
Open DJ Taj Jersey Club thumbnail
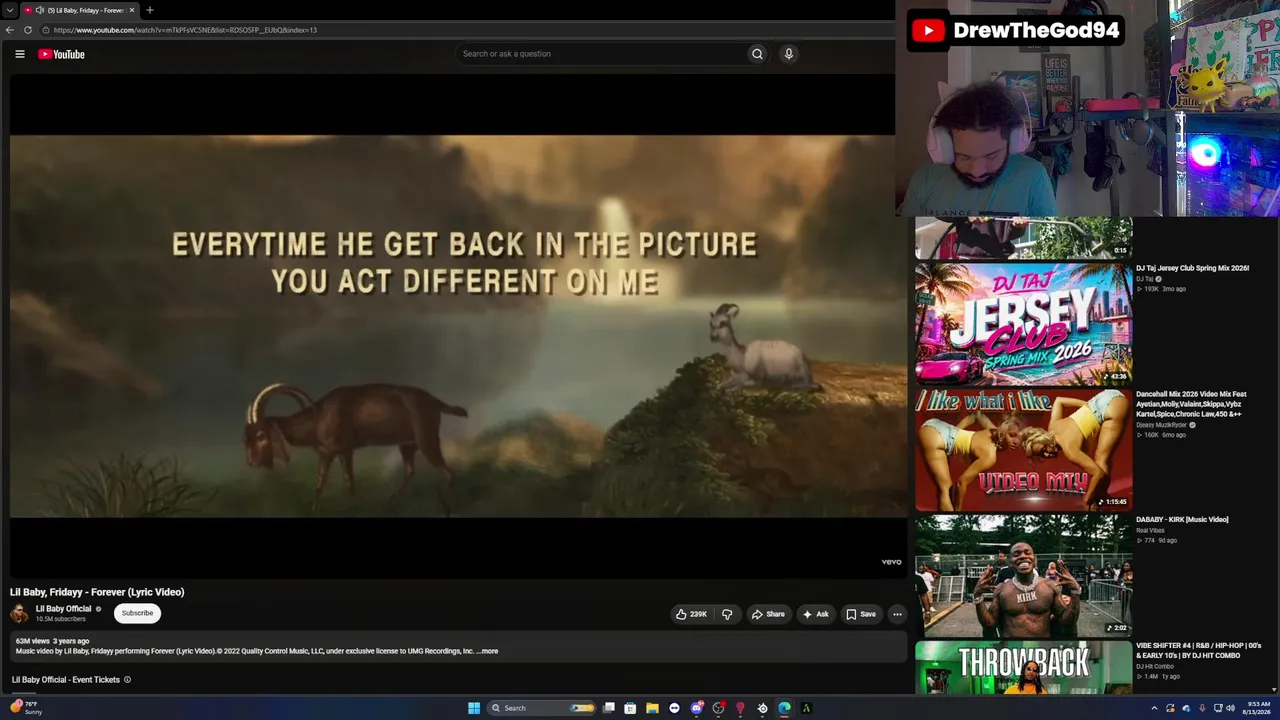(x=1023, y=324)
